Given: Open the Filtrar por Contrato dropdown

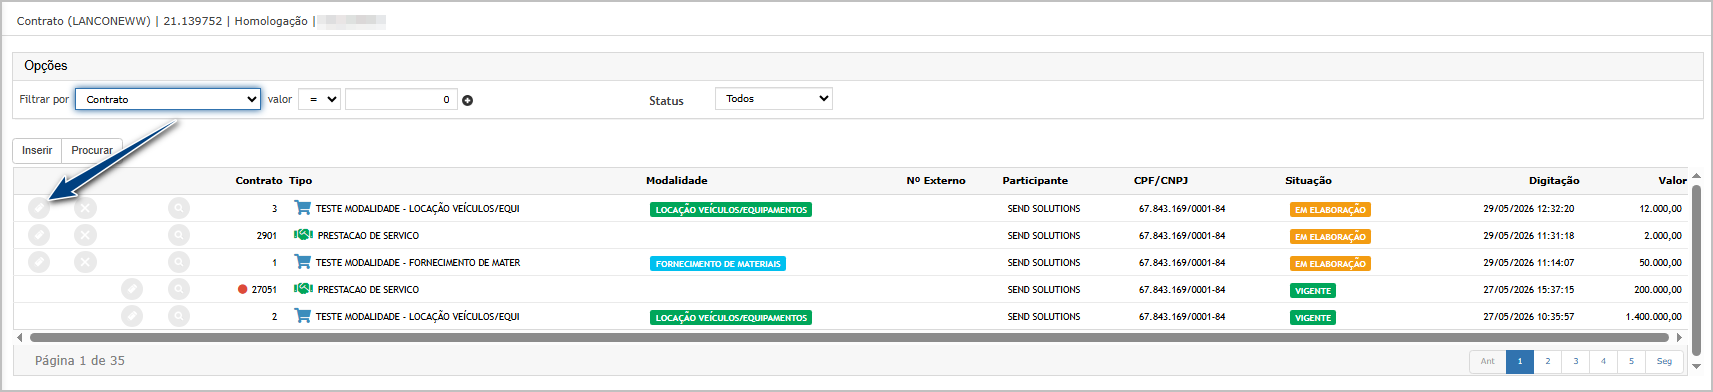Looking at the screenshot, I should (168, 99).
